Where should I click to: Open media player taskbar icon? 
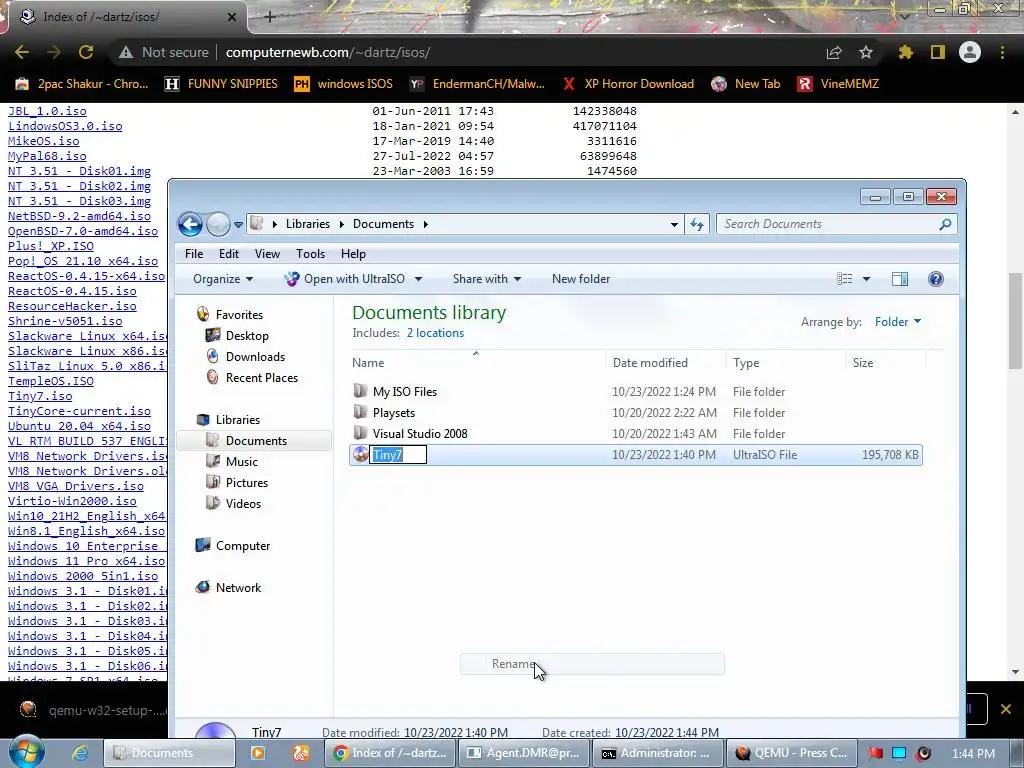(x=258, y=753)
